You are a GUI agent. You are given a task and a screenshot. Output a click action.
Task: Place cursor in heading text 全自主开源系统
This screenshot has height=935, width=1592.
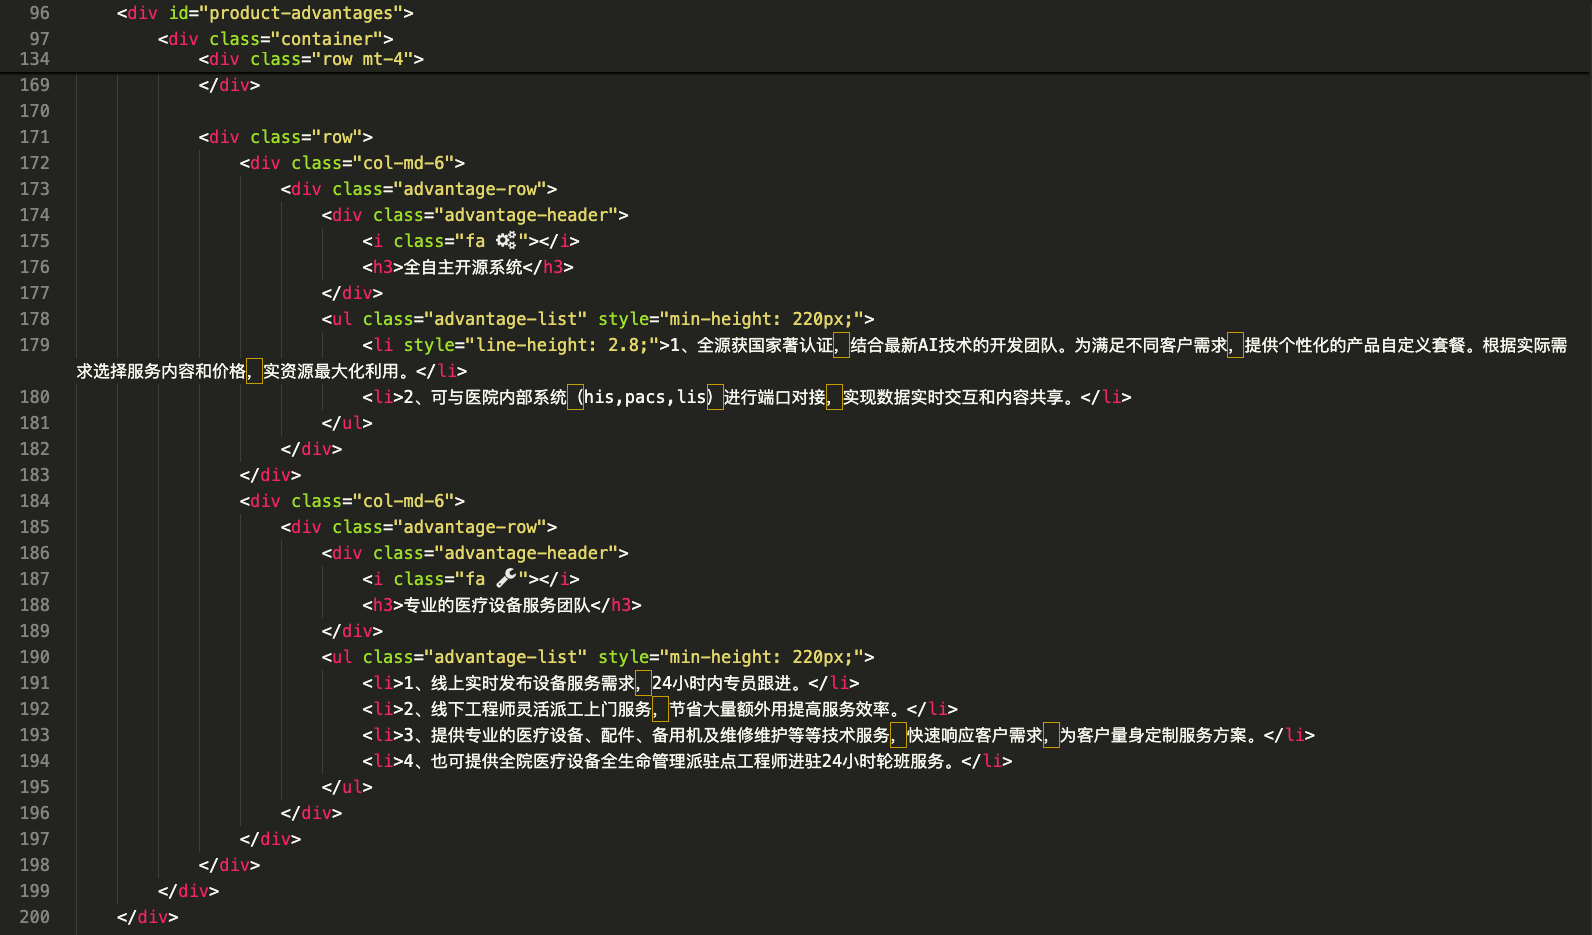[x=462, y=267]
